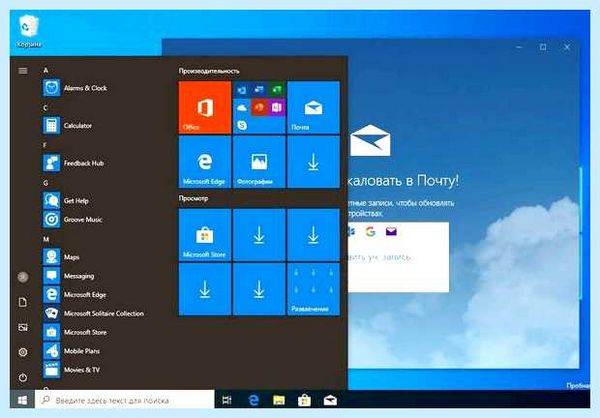Viewport: 600px width, 418px height.
Task: Select the purple mail account icon in Mail window
Action: tap(391, 232)
